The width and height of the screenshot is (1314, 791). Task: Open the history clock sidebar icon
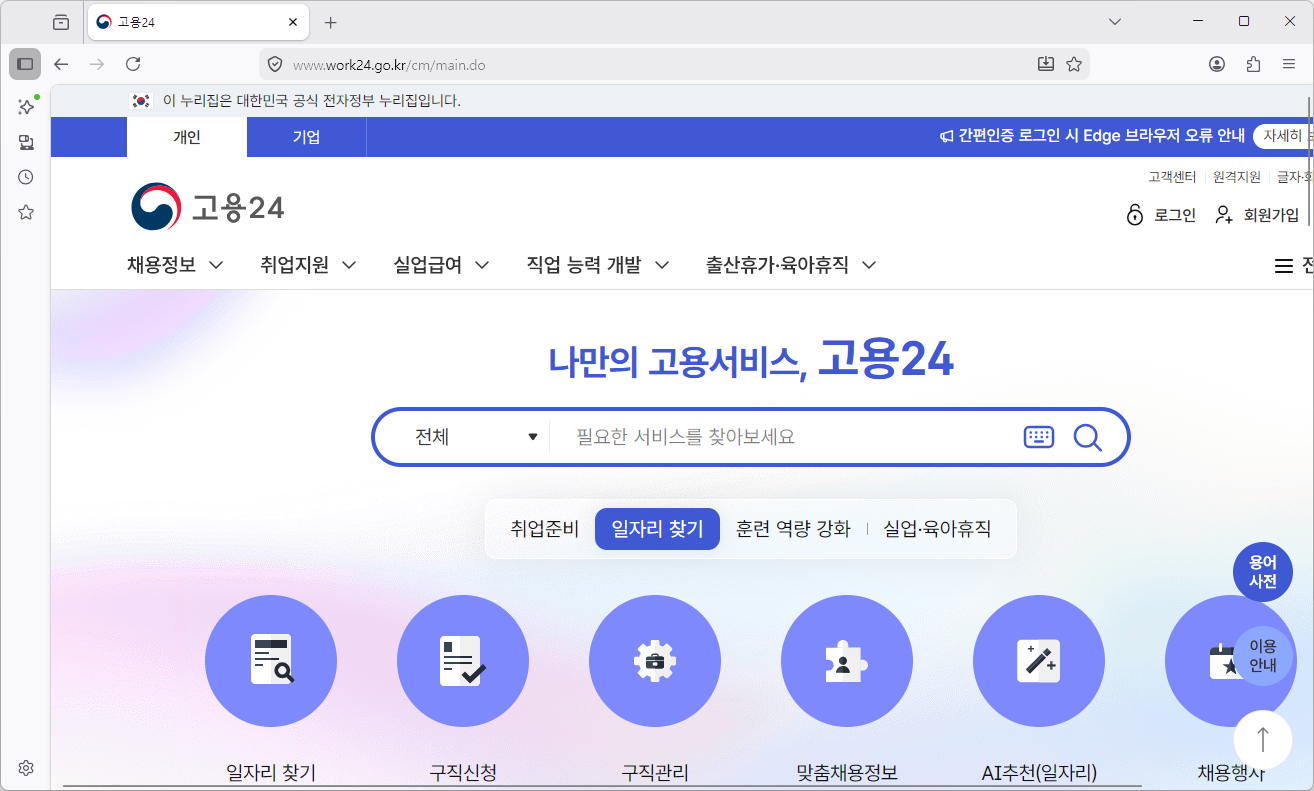[x=26, y=177]
